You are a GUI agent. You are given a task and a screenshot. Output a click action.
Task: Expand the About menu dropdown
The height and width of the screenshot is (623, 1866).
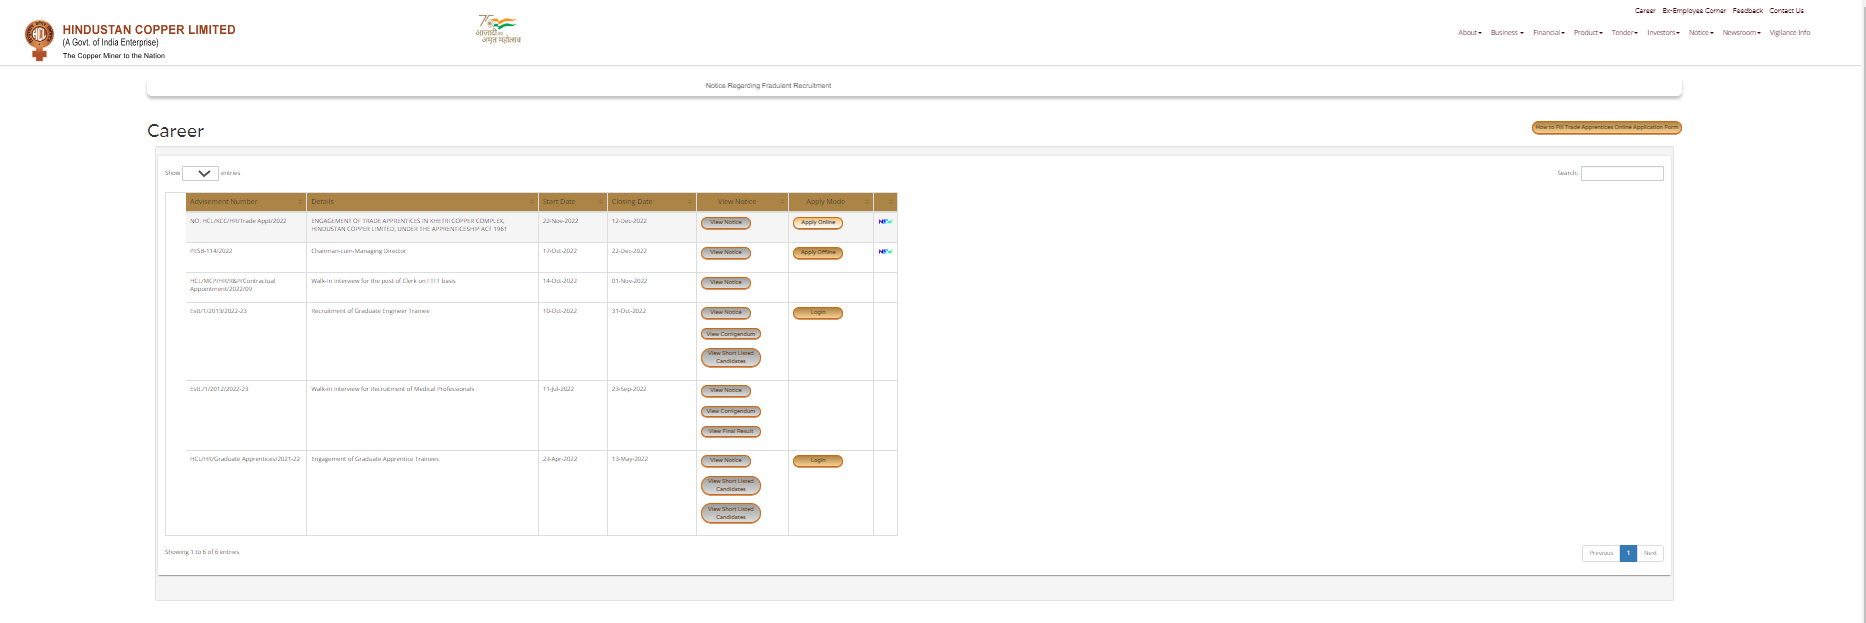[x=1469, y=33]
